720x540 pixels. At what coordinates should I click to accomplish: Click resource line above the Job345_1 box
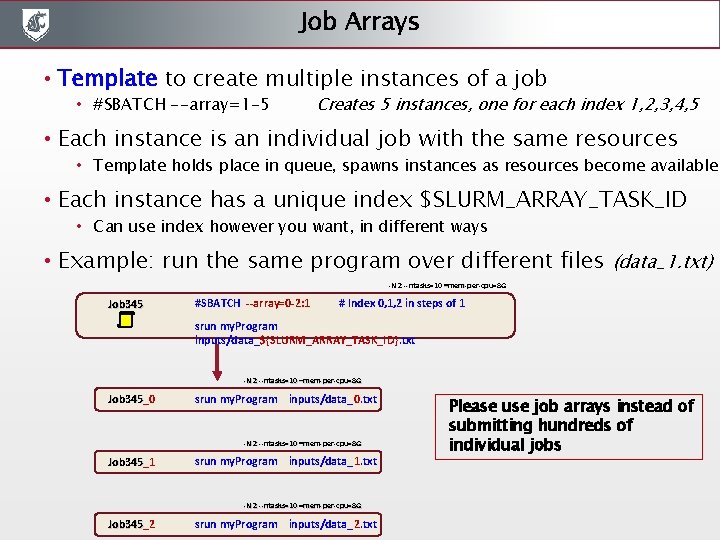pos(303,444)
